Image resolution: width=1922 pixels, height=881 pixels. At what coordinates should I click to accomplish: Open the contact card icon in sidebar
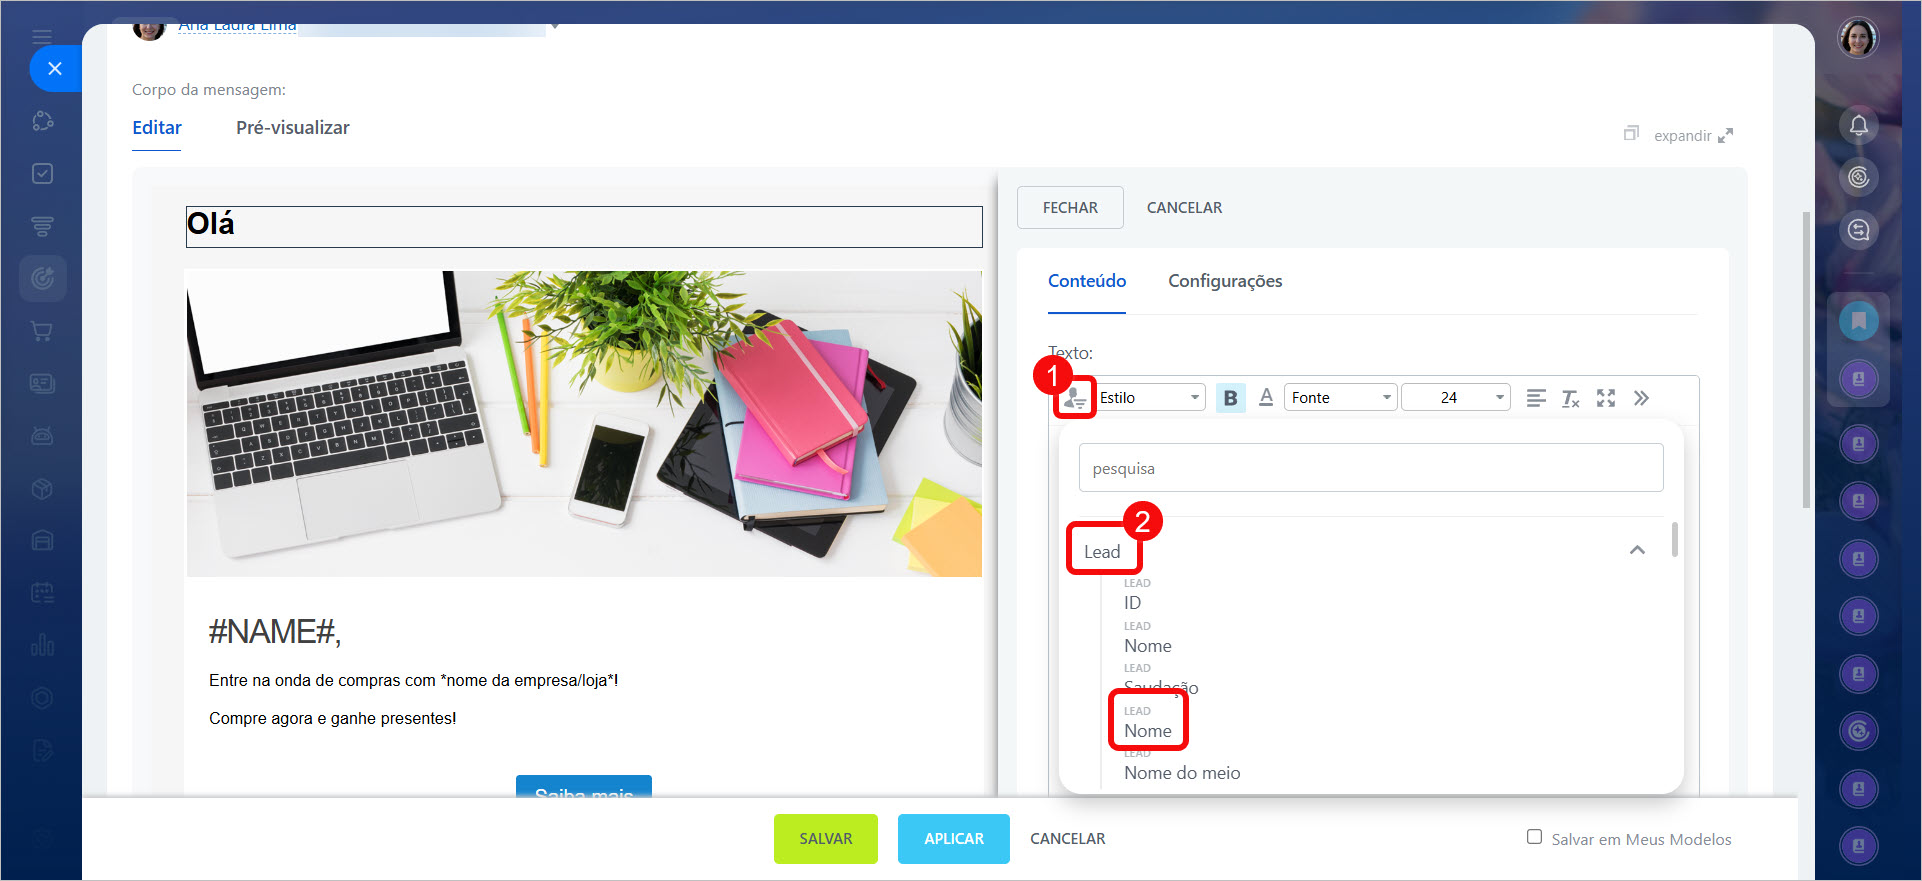[42, 383]
